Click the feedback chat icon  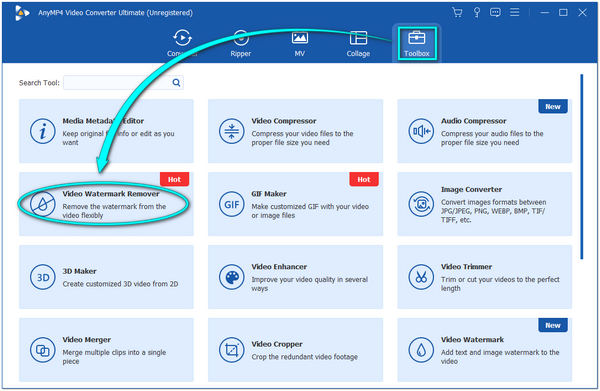tap(495, 13)
